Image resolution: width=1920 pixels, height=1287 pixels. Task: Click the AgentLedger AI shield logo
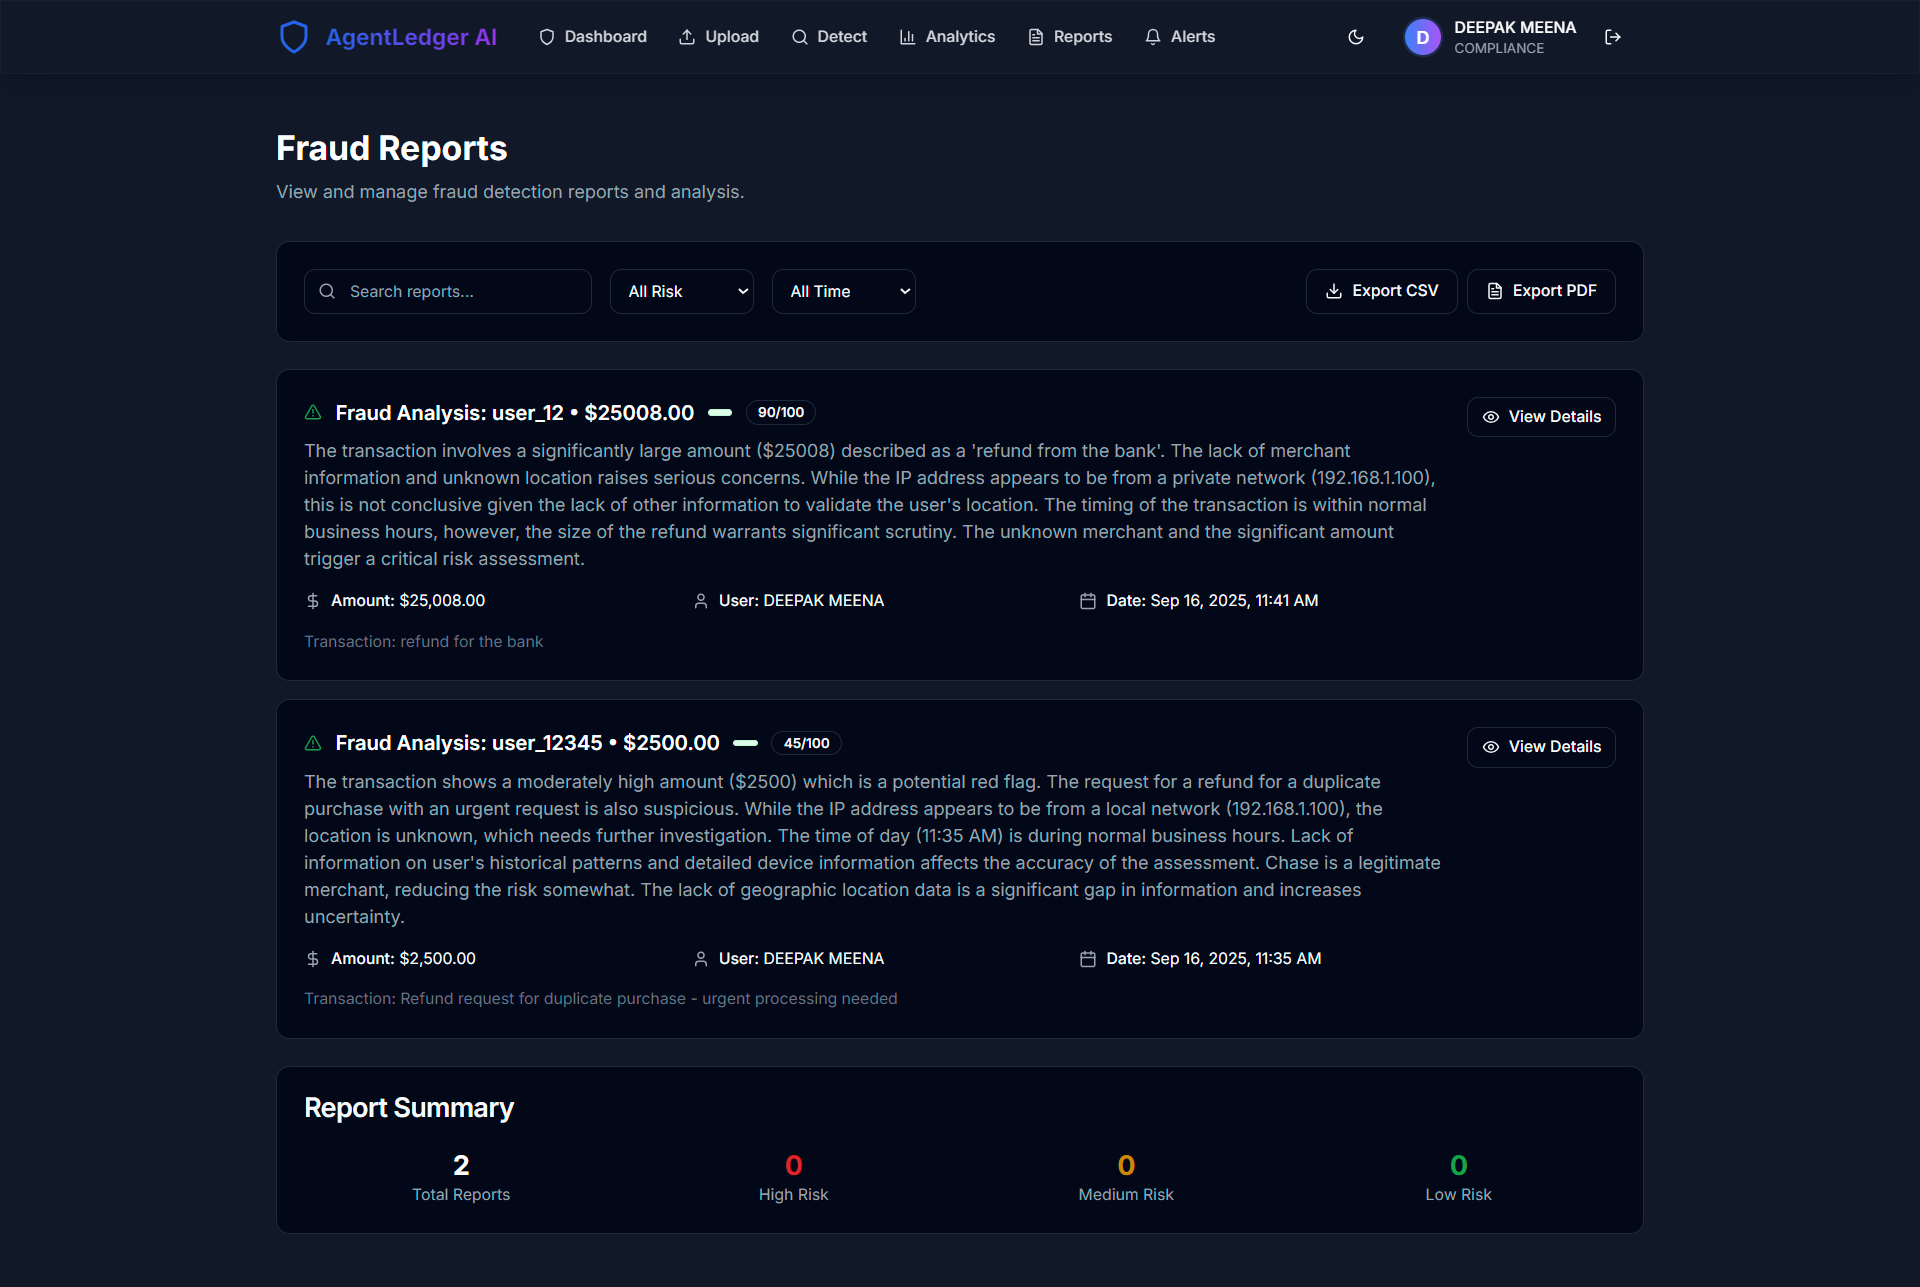pyautogui.click(x=293, y=37)
